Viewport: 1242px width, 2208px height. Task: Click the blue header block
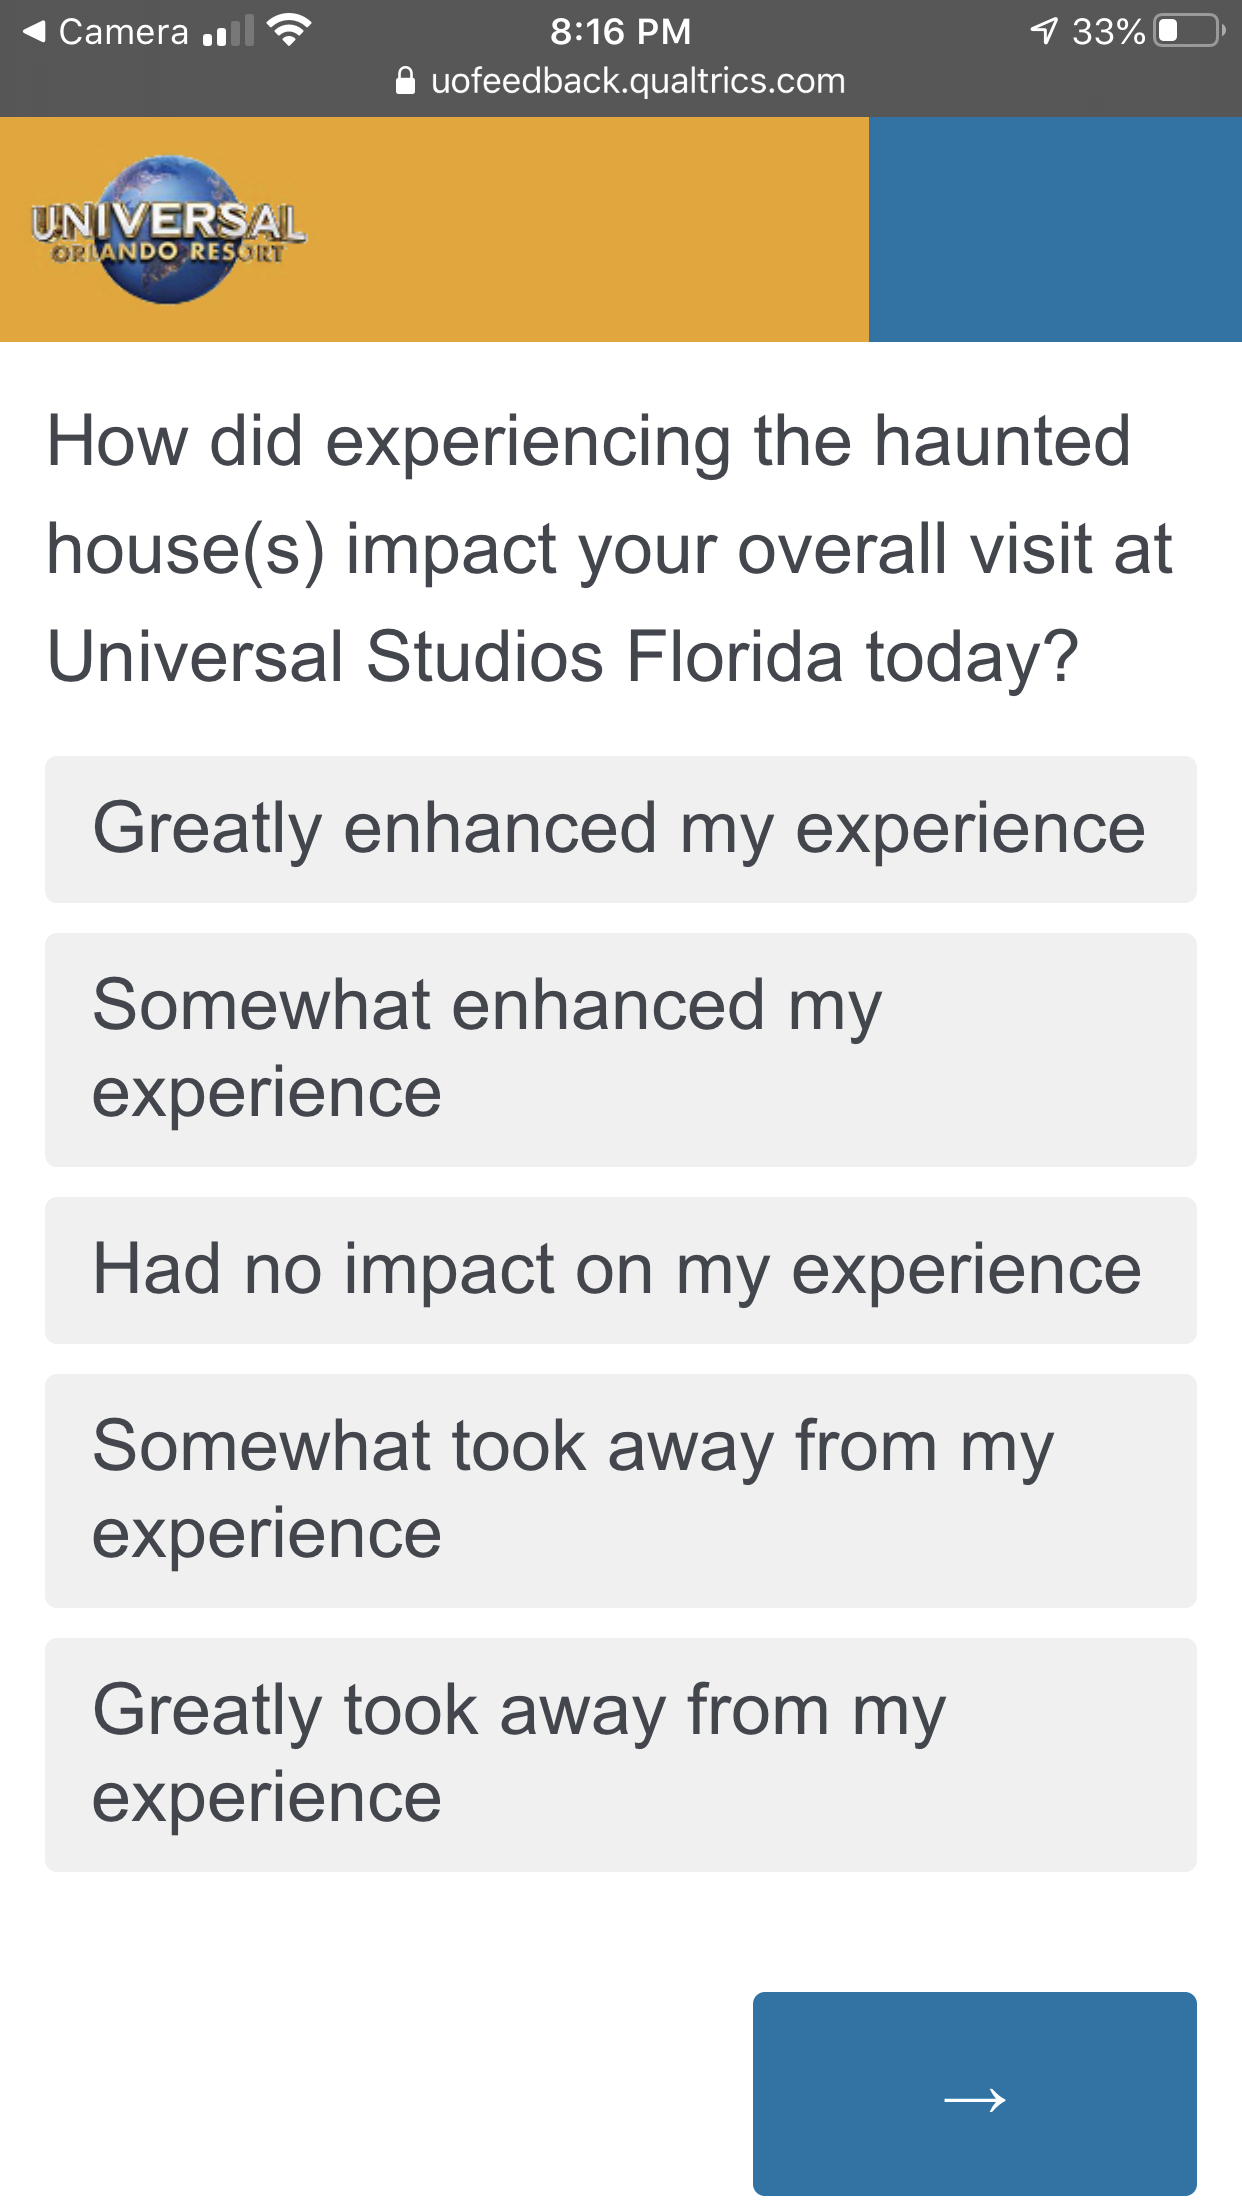(1055, 230)
